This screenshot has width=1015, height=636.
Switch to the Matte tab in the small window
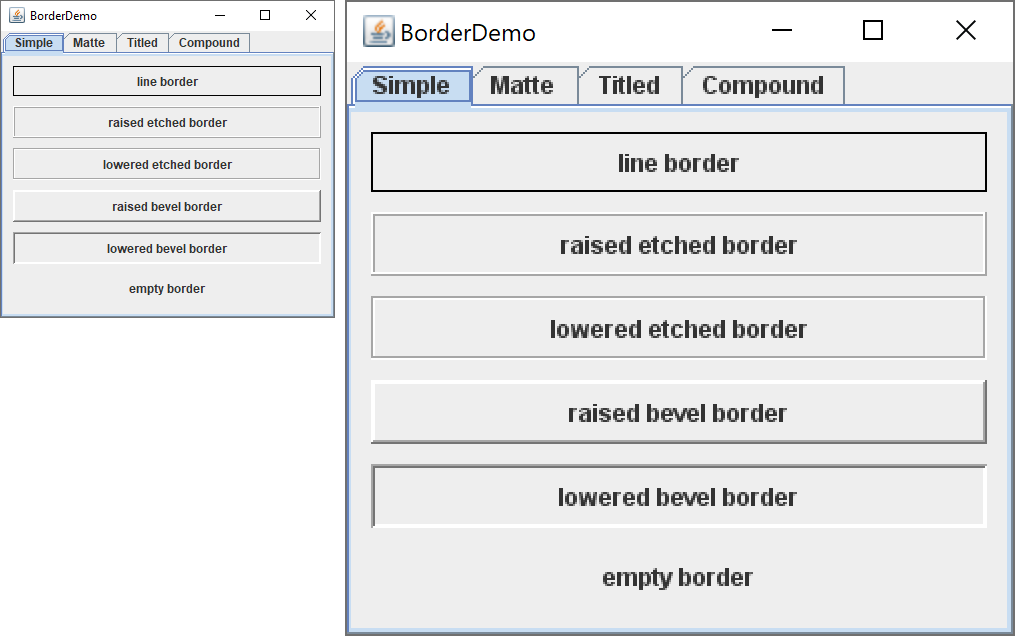[x=89, y=43]
